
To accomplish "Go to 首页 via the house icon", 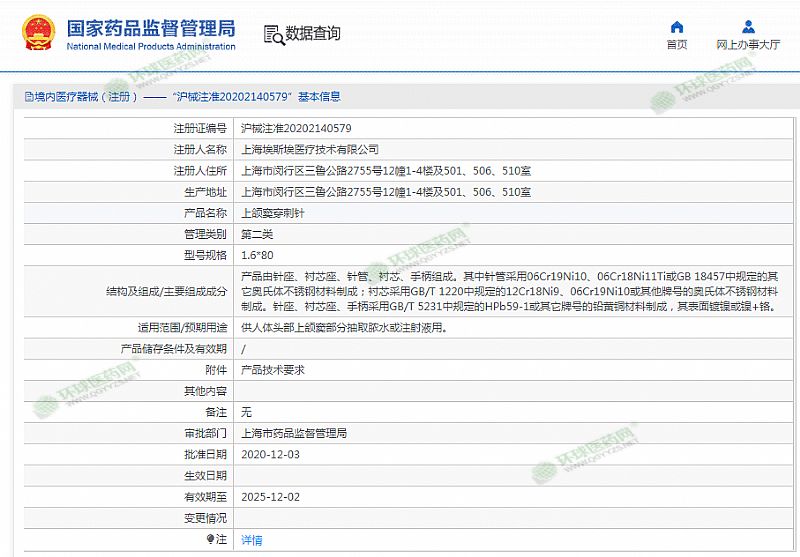I will click(x=677, y=27).
